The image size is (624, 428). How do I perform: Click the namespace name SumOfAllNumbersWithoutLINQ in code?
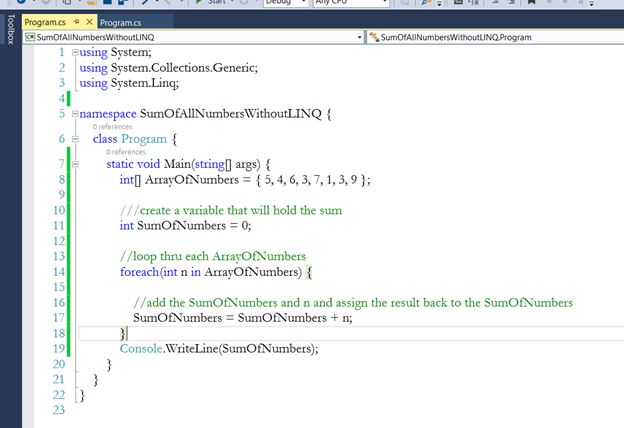tap(230, 114)
